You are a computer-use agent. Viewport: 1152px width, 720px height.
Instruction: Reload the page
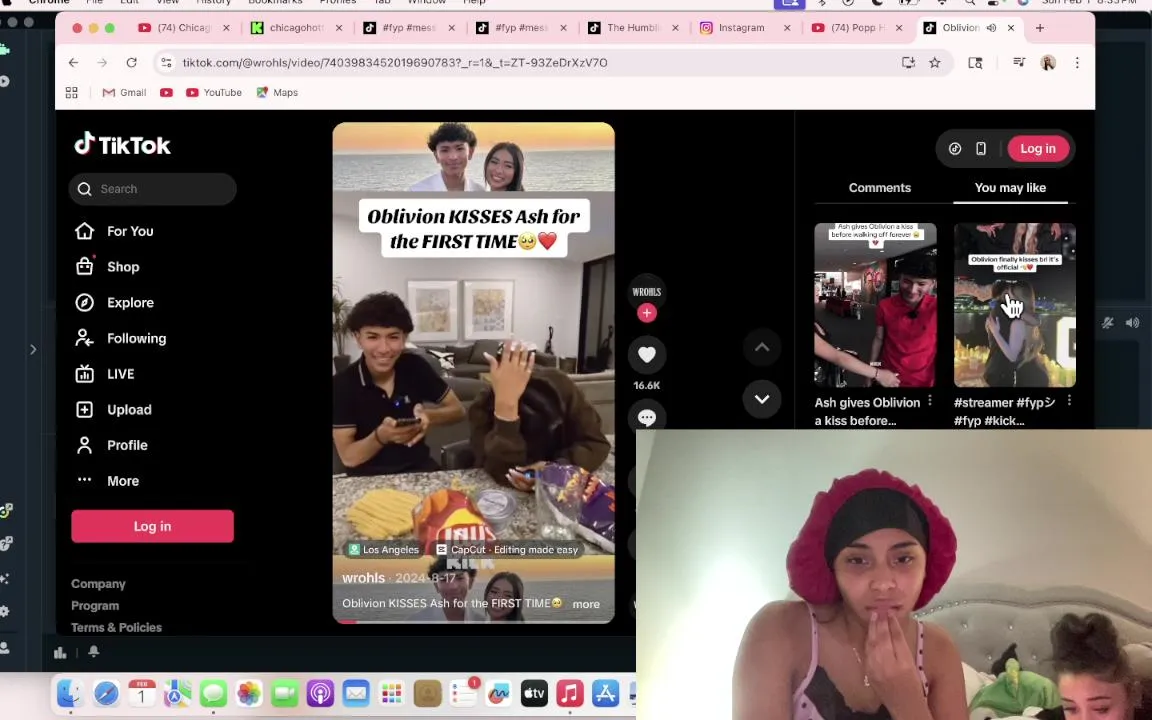click(x=132, y=62)
